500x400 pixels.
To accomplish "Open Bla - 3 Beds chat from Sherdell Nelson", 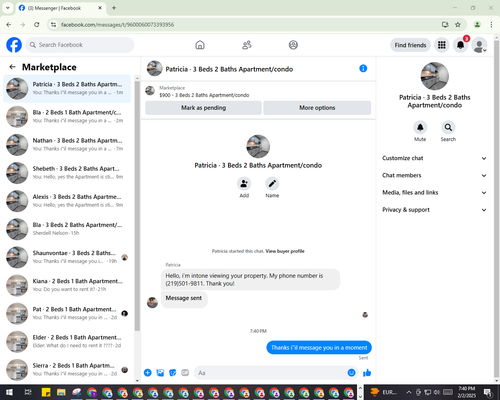I will tap(67, 229).
